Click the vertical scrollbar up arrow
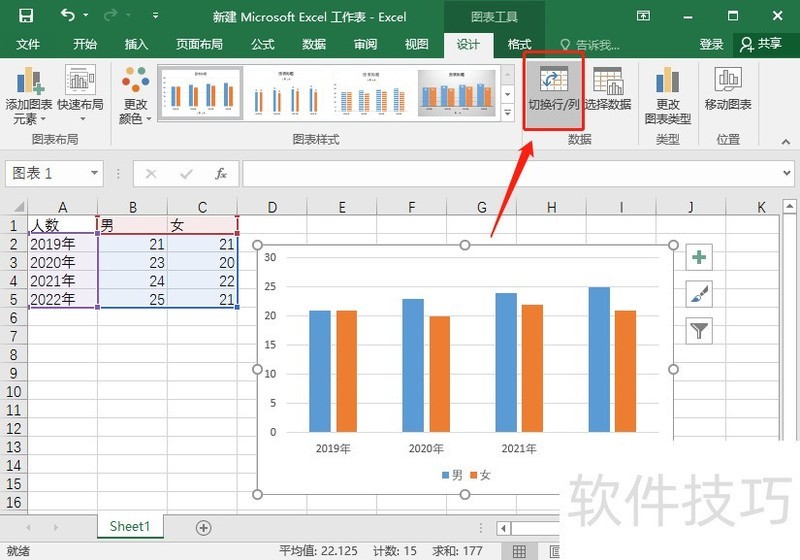Image resolution: width=800 pixels, height=560 pixels. coord(789,207)
